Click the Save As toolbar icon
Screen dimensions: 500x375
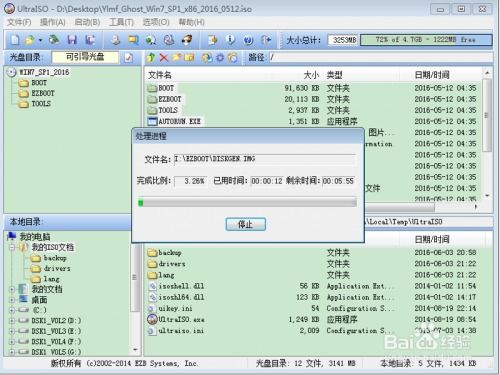coord(90,40)
